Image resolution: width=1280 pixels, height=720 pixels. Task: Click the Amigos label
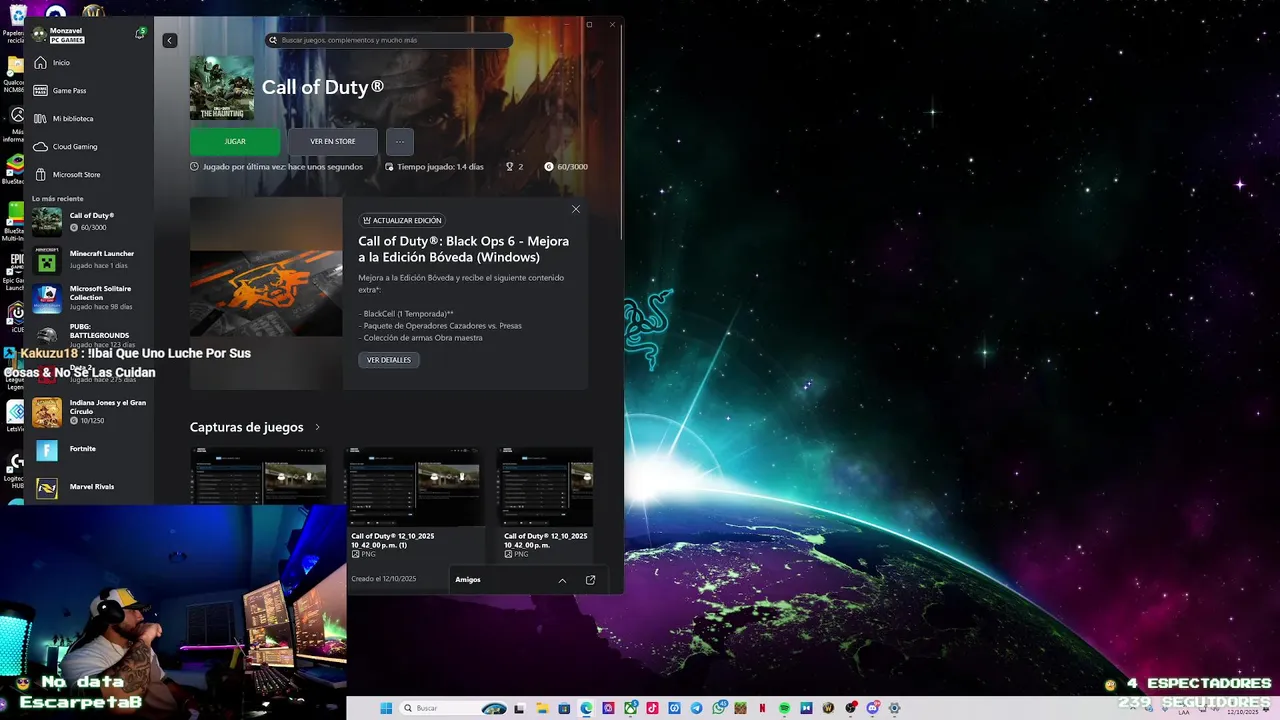click(468, 580)
